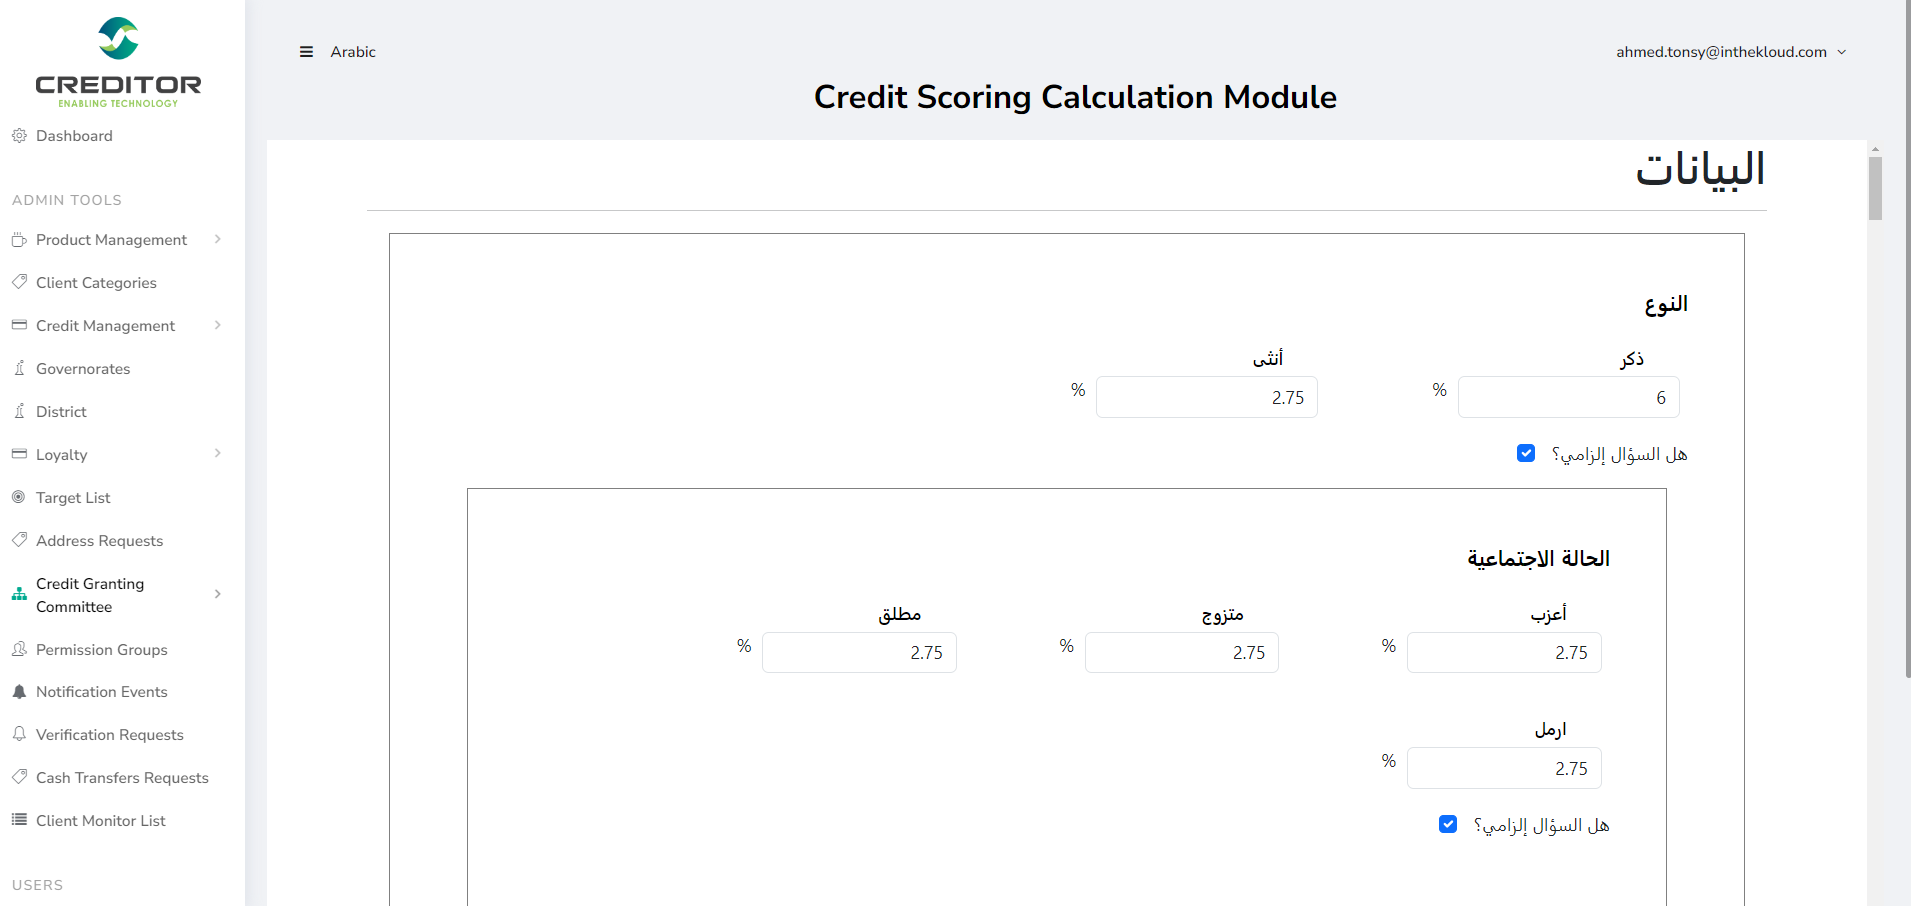Switch language to Arabic
The image size is (1911, 906).
coord(353,52)
